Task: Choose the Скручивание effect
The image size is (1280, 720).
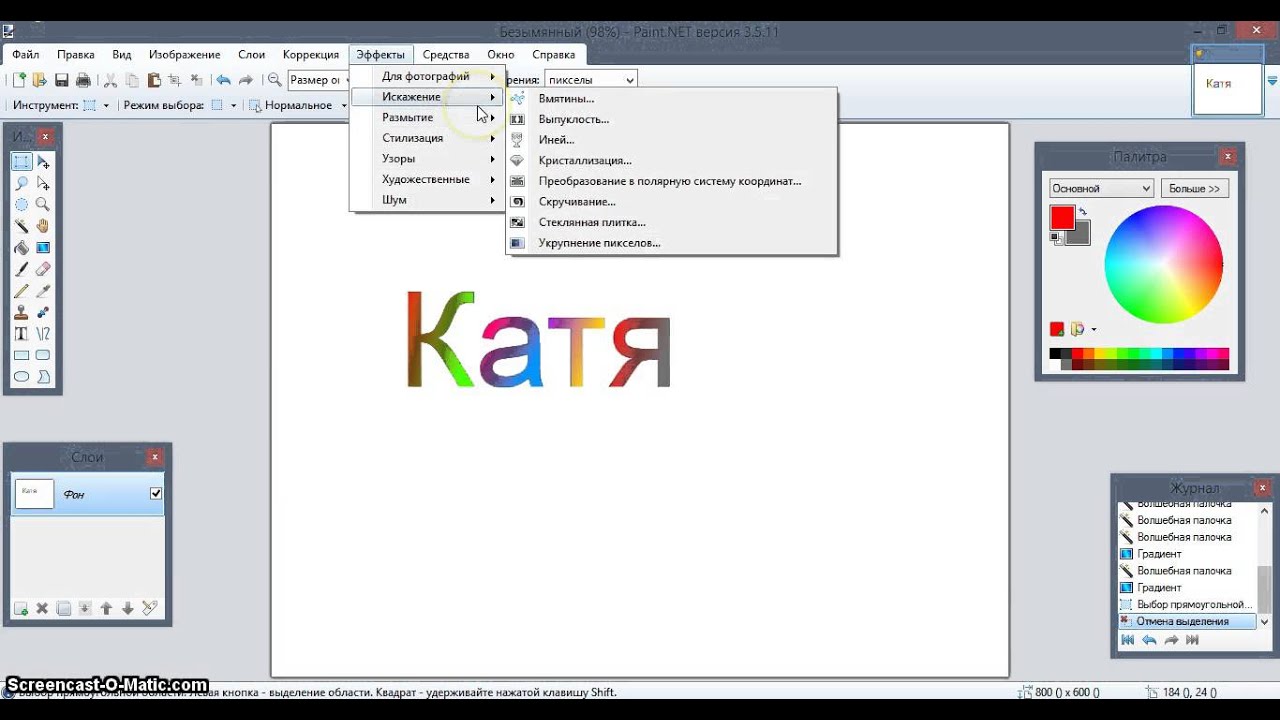Action: [672, 201]
